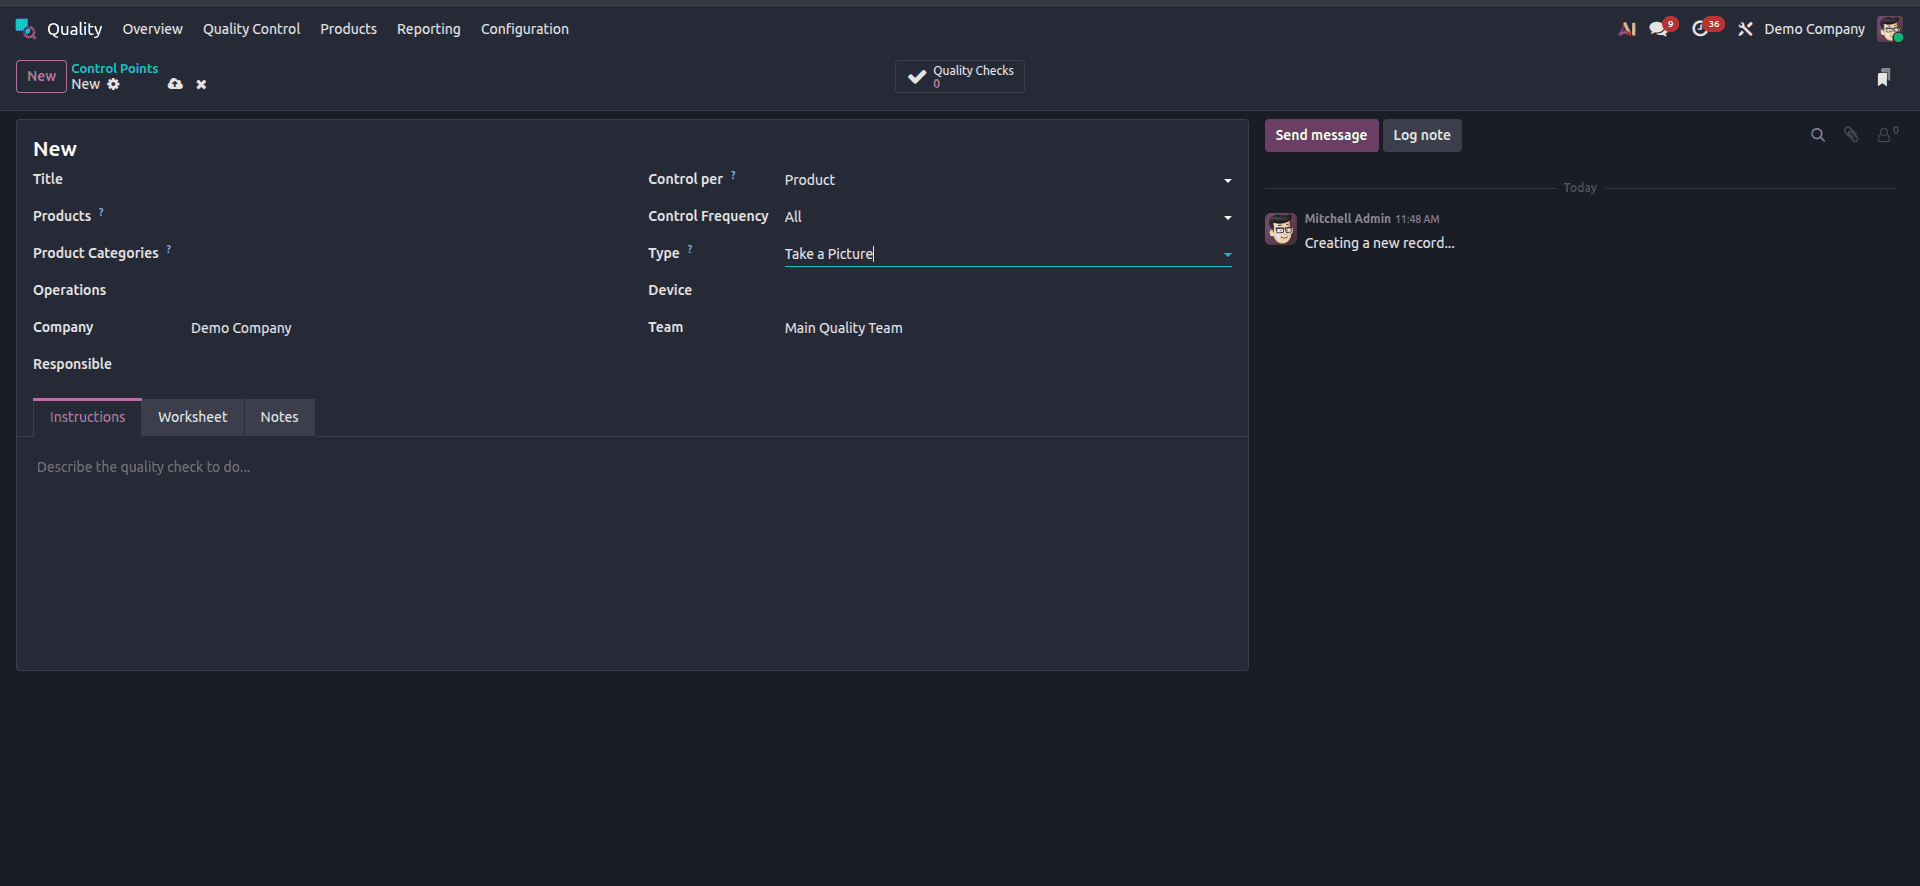
Task: Switch to the Notes tab
Action: point(280,417)
